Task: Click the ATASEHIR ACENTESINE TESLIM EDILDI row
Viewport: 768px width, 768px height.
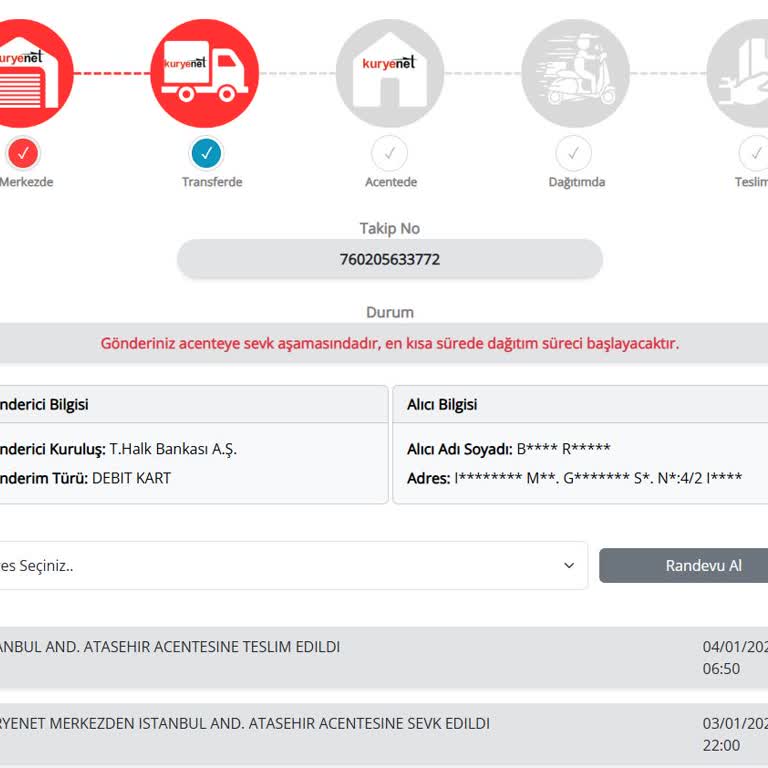Action: coord(384,658)
